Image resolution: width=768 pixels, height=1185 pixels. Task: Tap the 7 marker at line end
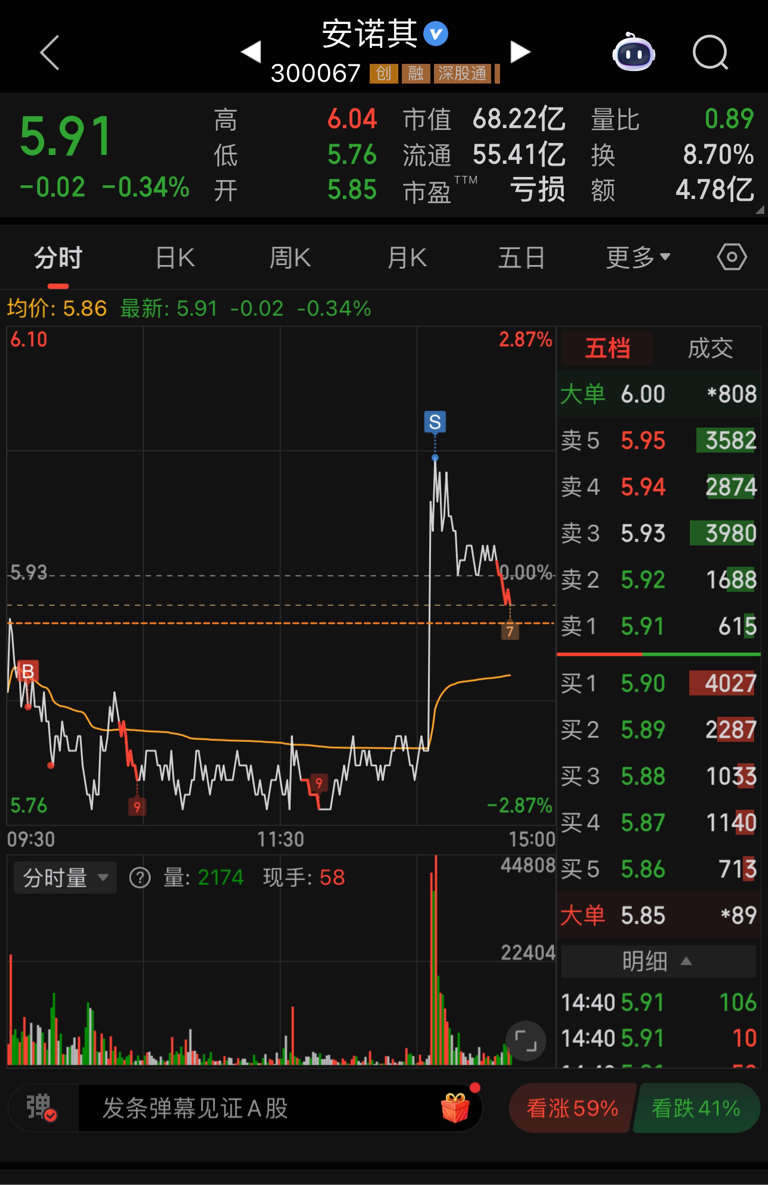click(510, 630)
